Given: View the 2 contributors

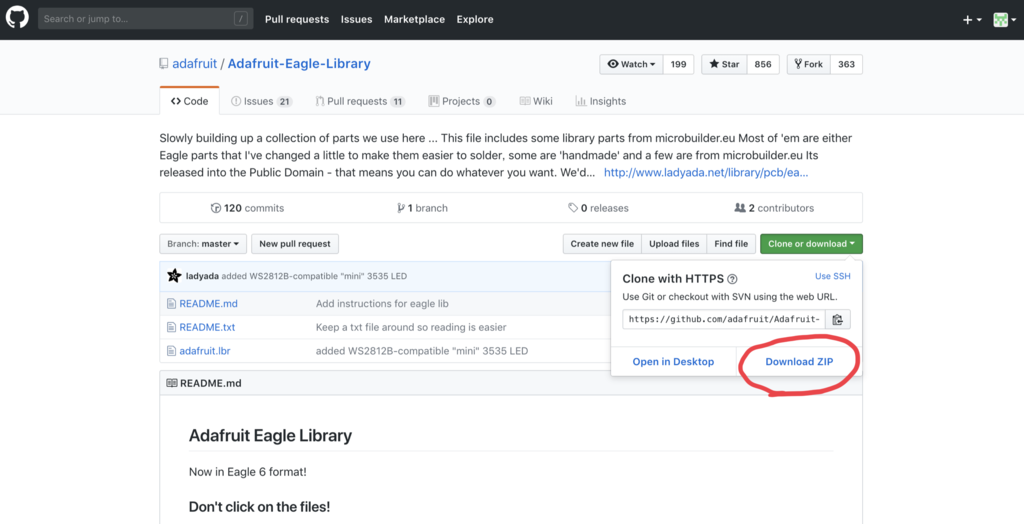Looking at the screenshot, I should click(774, 208).
